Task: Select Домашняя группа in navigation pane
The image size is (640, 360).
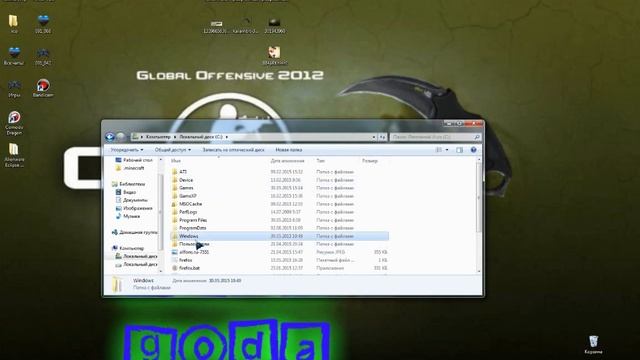Action: [x=135, y=232]
